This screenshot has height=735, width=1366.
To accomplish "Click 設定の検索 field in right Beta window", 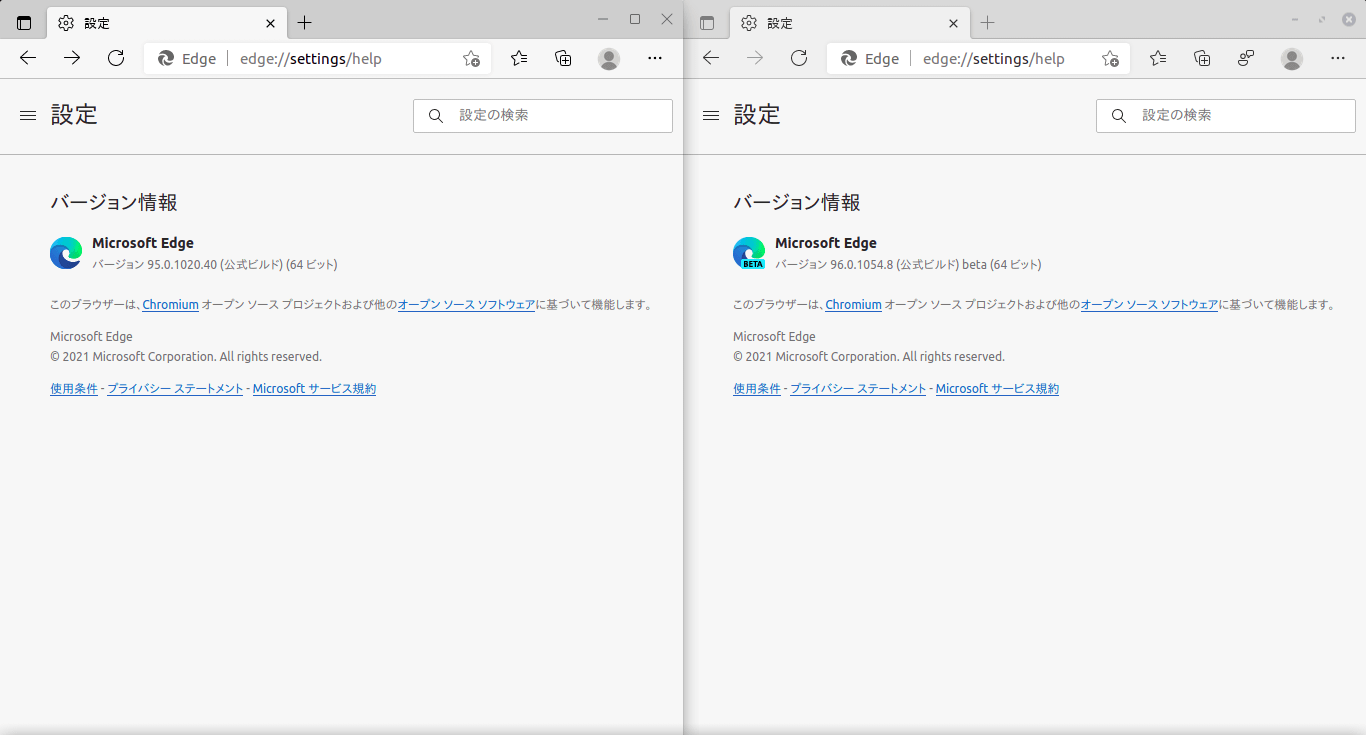I will click(1226, 116).
